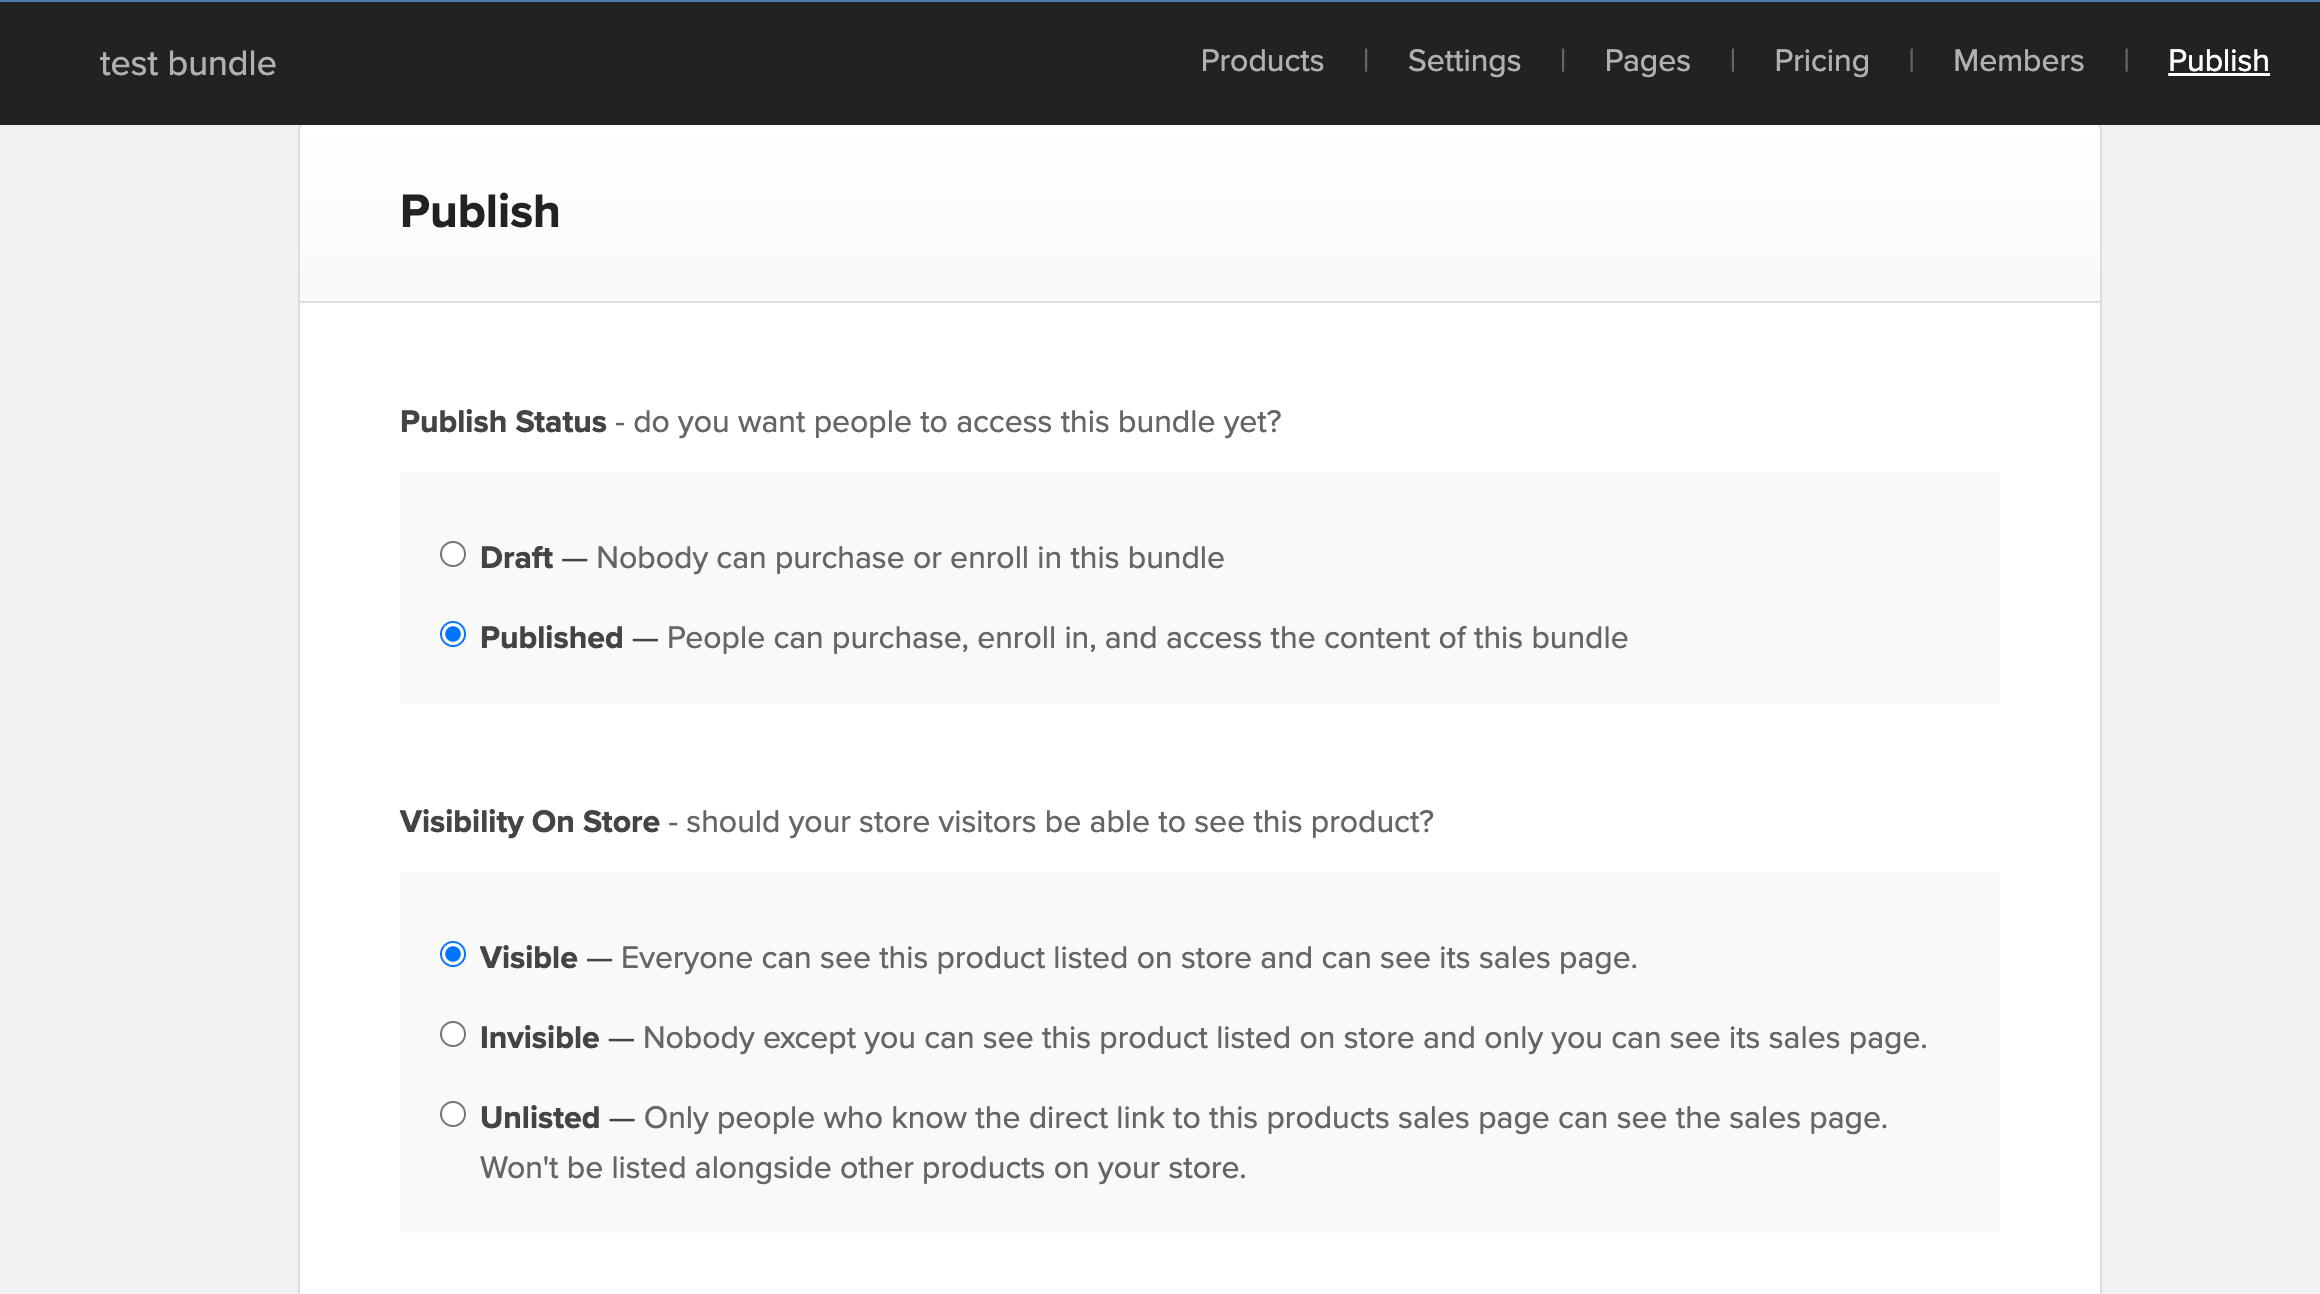Select the Draft radio button
2320x1294 pixels.
[453, 554]
